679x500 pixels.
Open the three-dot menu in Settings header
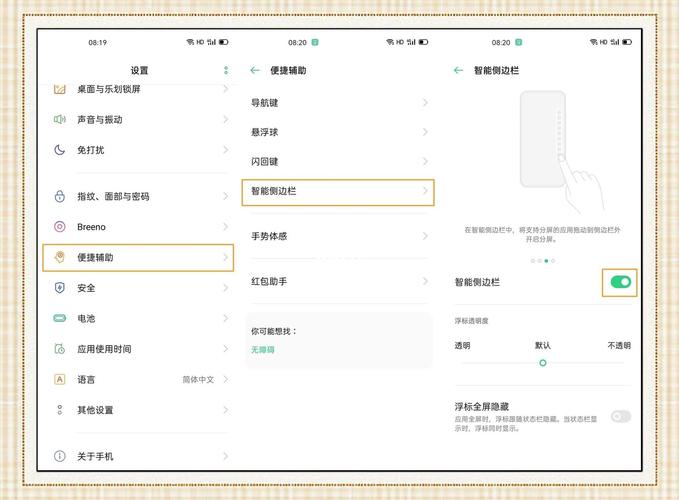pos(226,70)
